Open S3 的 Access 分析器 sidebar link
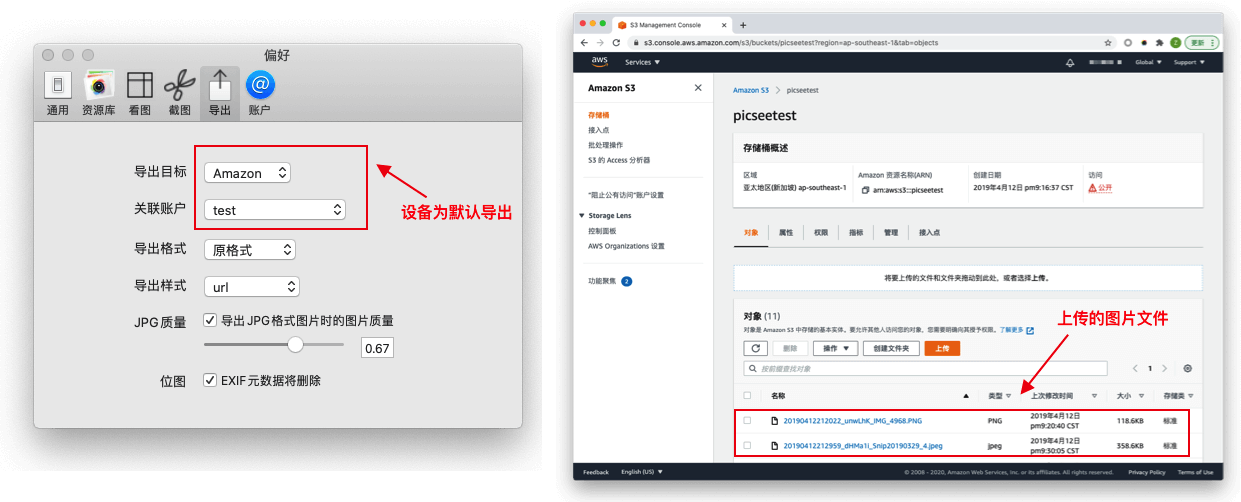 tap(619, 160)
